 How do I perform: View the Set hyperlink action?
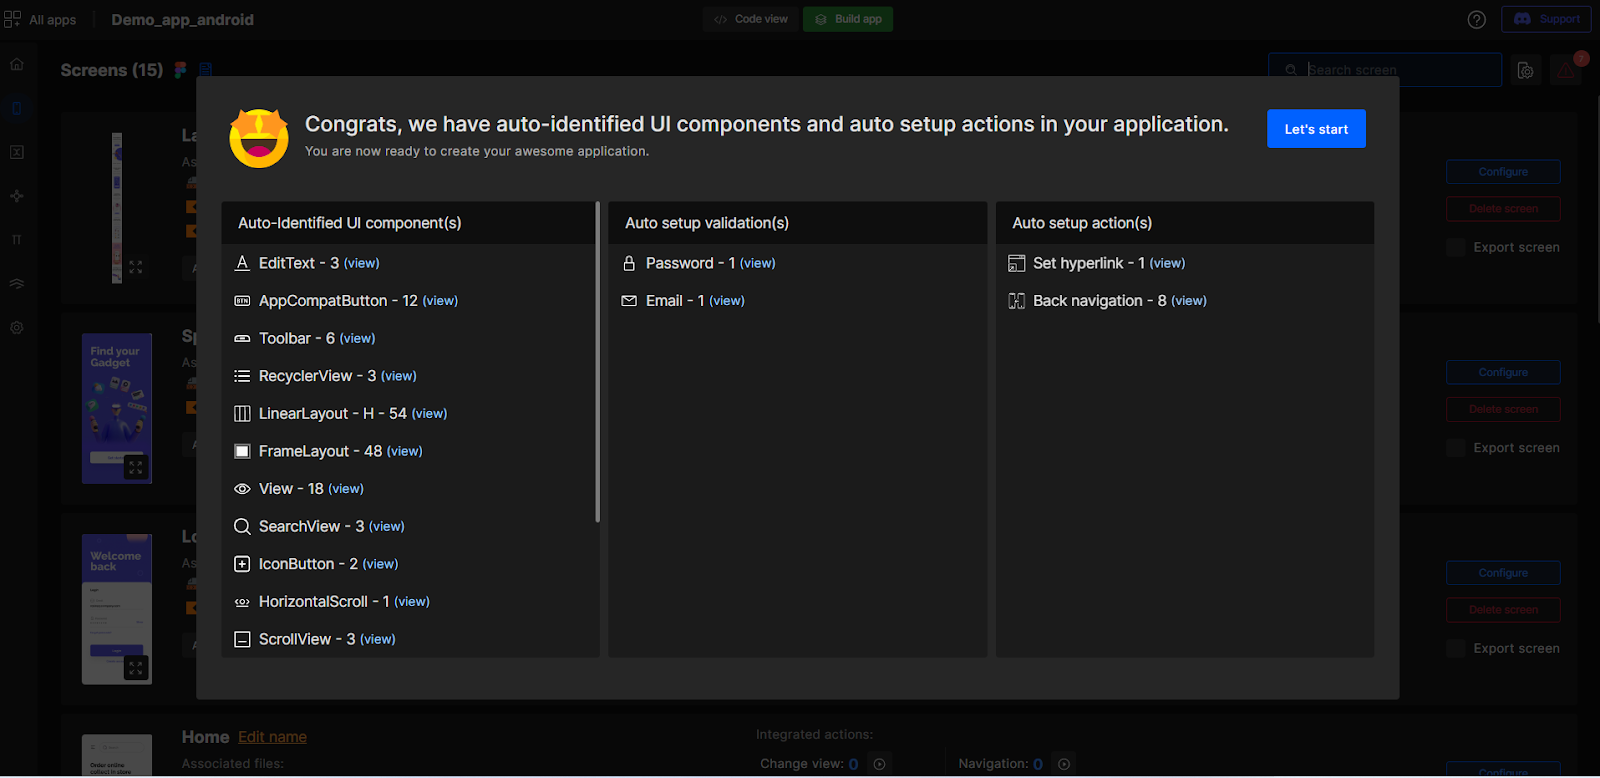coord(1167,264)
